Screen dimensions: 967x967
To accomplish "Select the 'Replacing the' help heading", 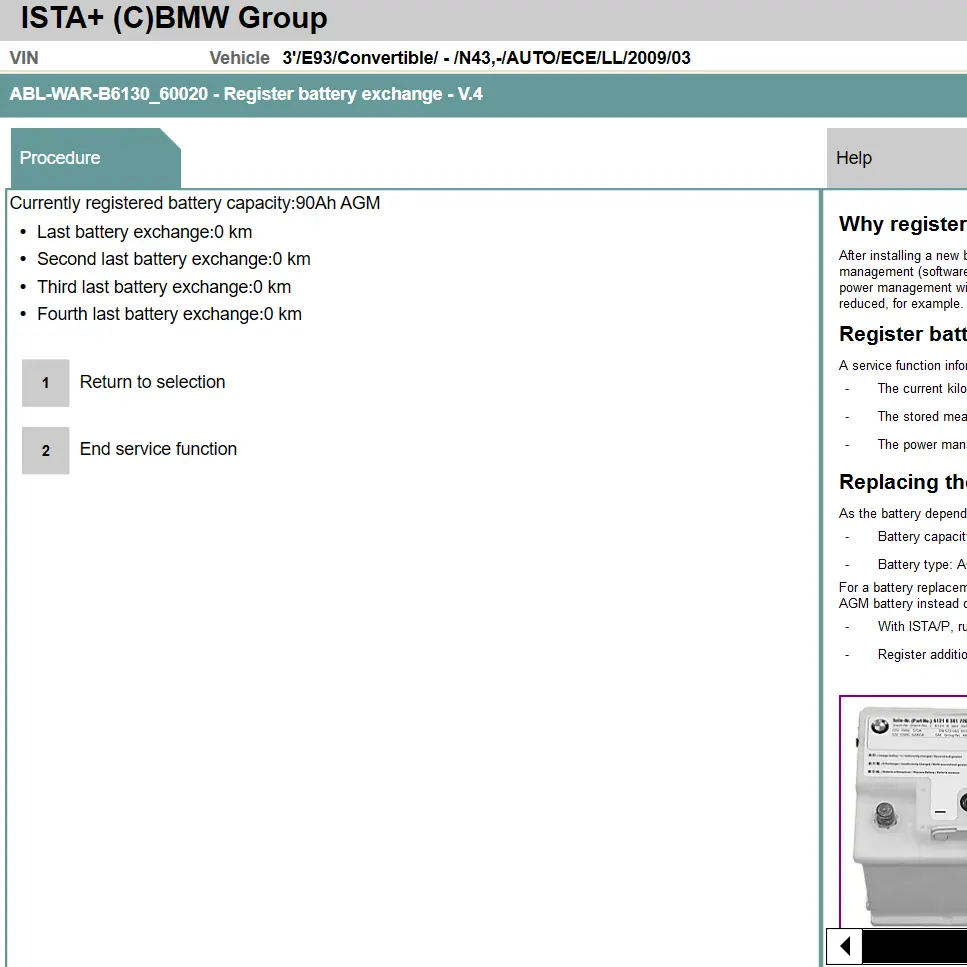I will point(902,482).
